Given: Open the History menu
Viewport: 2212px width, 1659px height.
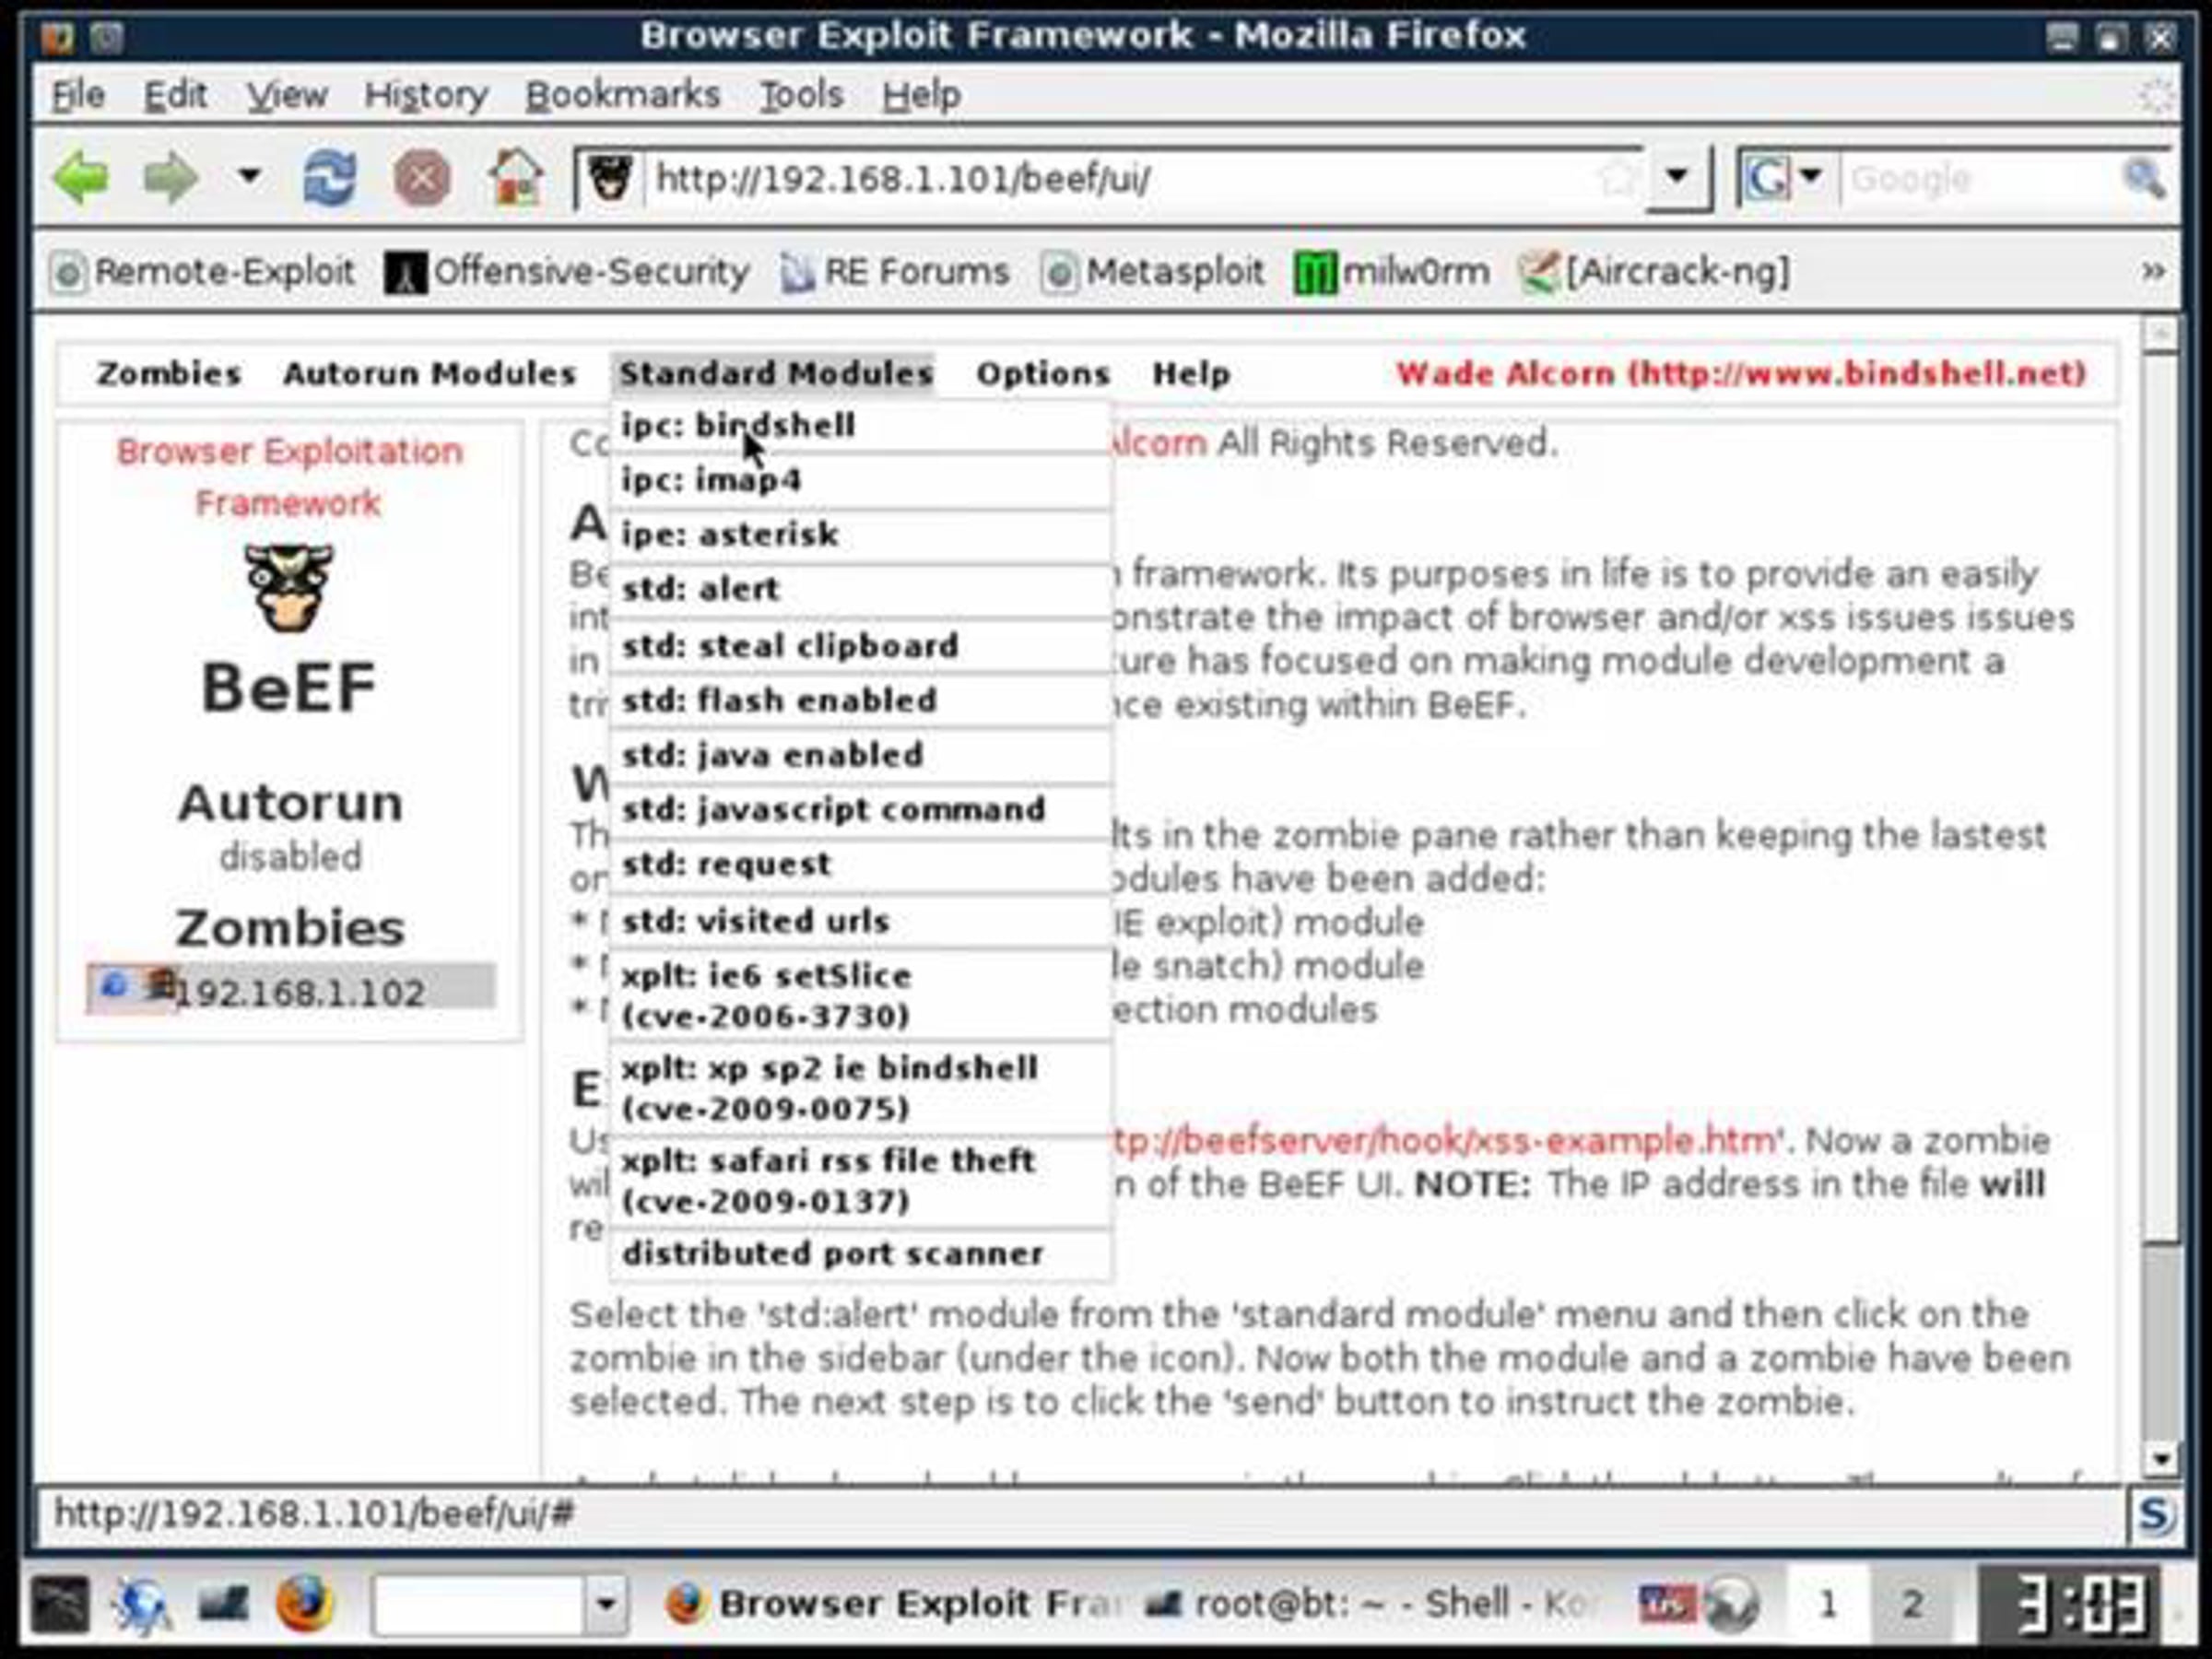Looking at the screenshot, I should [x=426, y=95].
